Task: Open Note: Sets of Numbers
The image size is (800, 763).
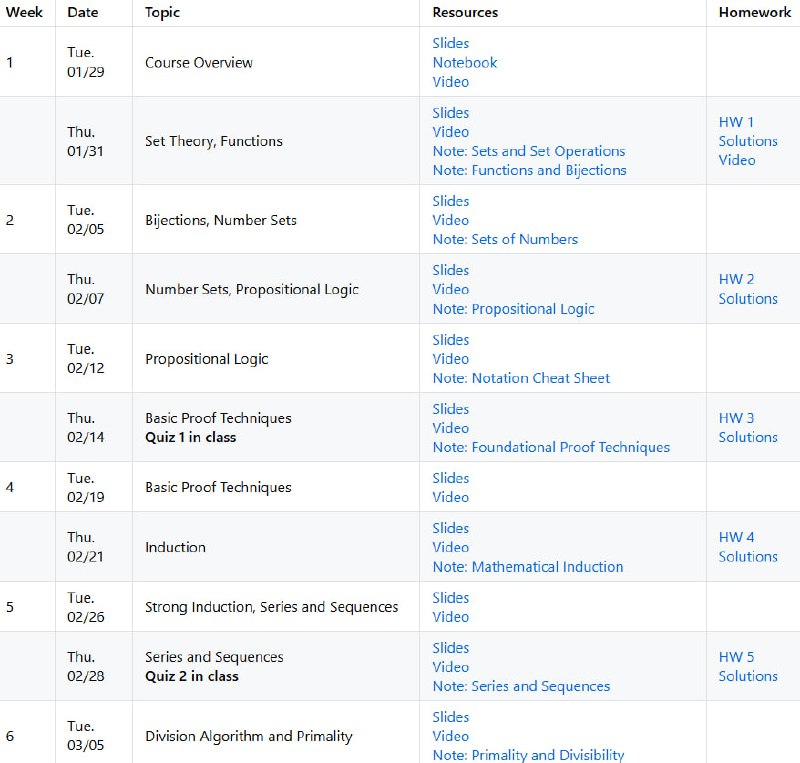Action: click(505, 239)
